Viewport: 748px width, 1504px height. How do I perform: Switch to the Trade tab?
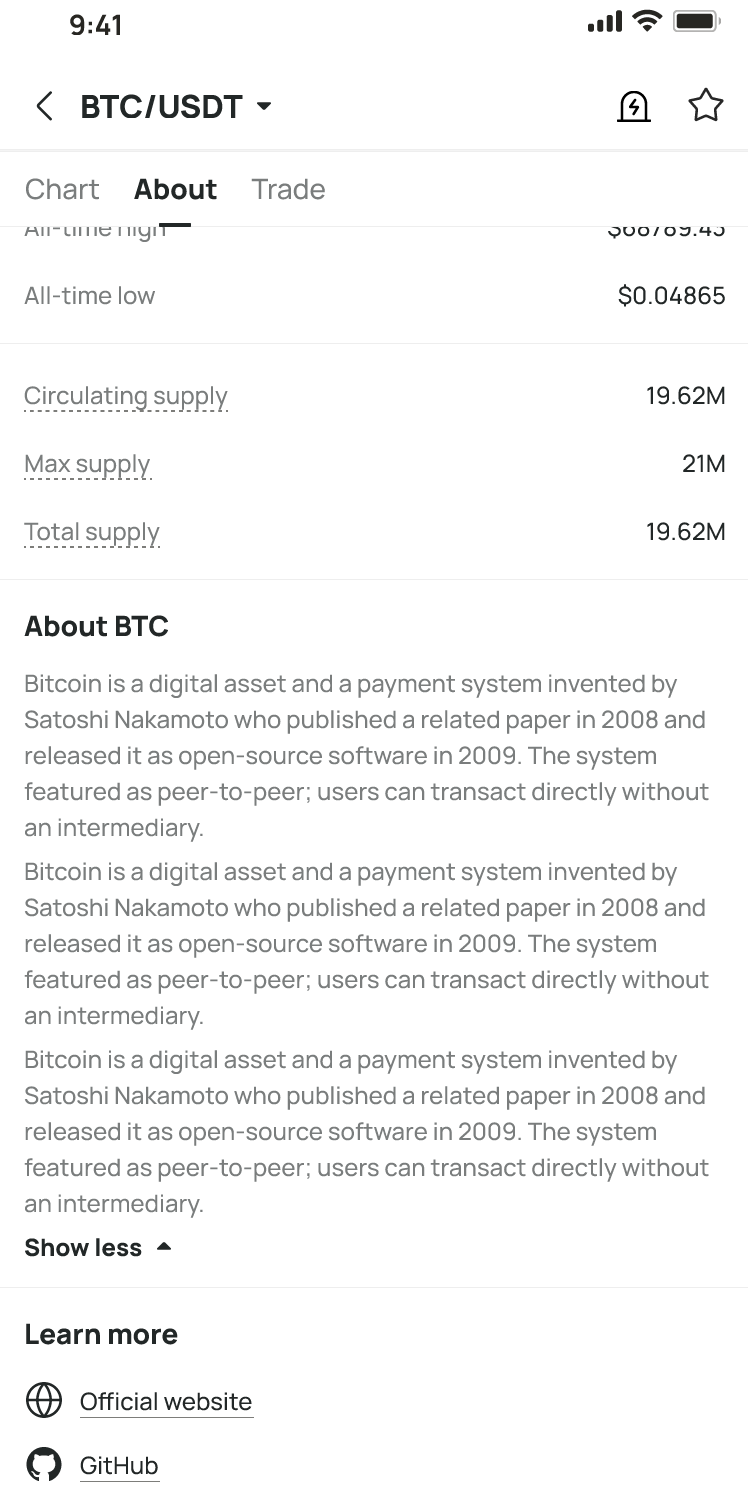(x=288, y=189)
